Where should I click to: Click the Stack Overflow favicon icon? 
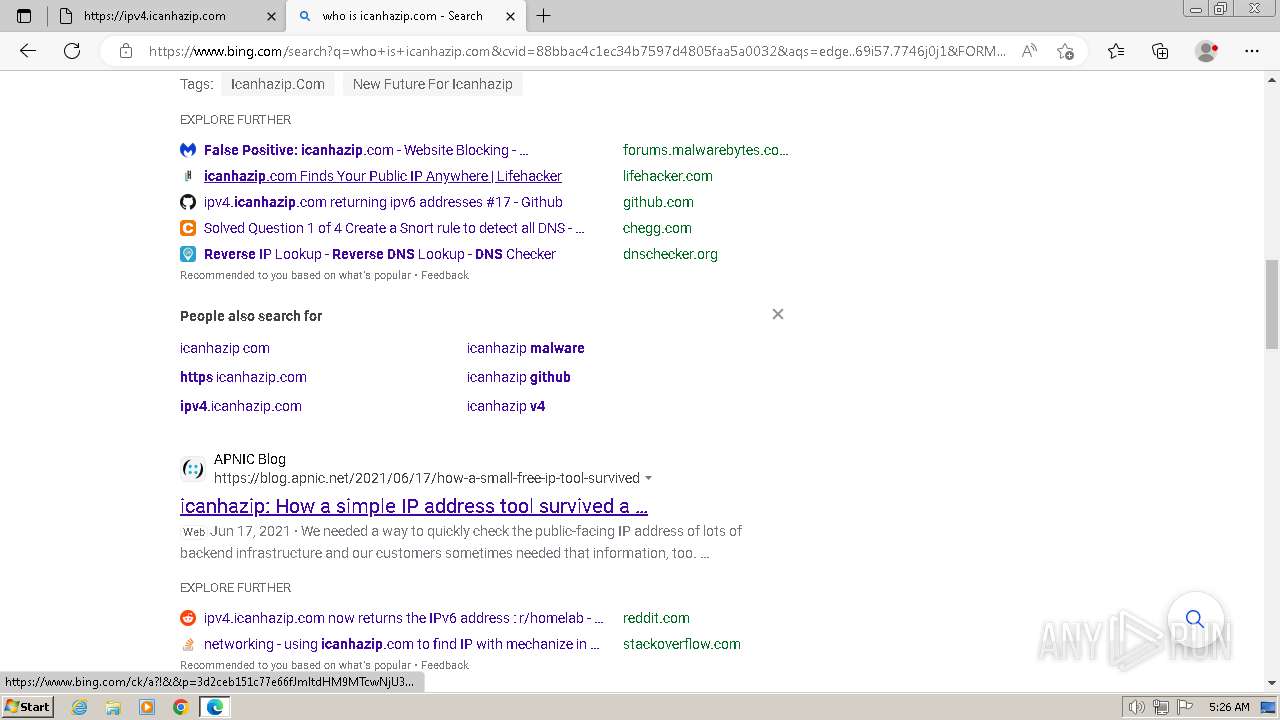(x=188, y=644)
